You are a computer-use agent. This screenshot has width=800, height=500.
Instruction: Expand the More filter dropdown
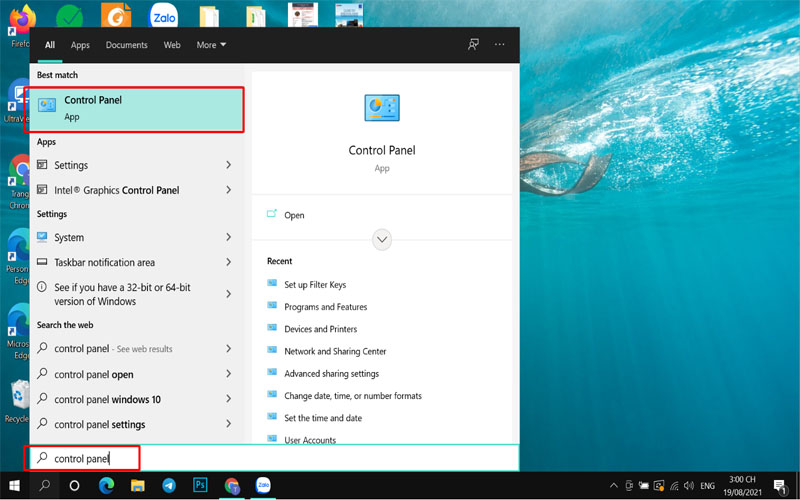pyautogui.click(x=211, y=45)
